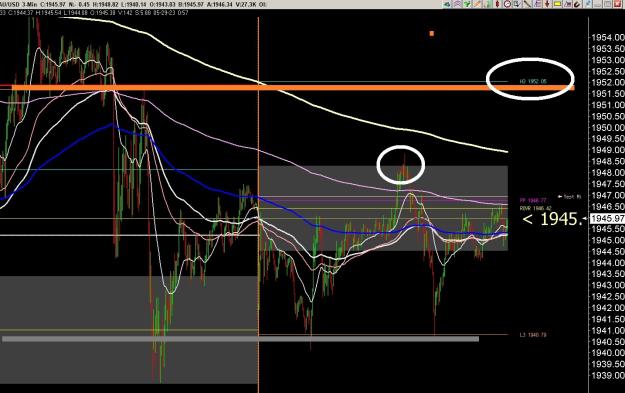Select the diagonal line drawing tool

(x=527, y=4)
